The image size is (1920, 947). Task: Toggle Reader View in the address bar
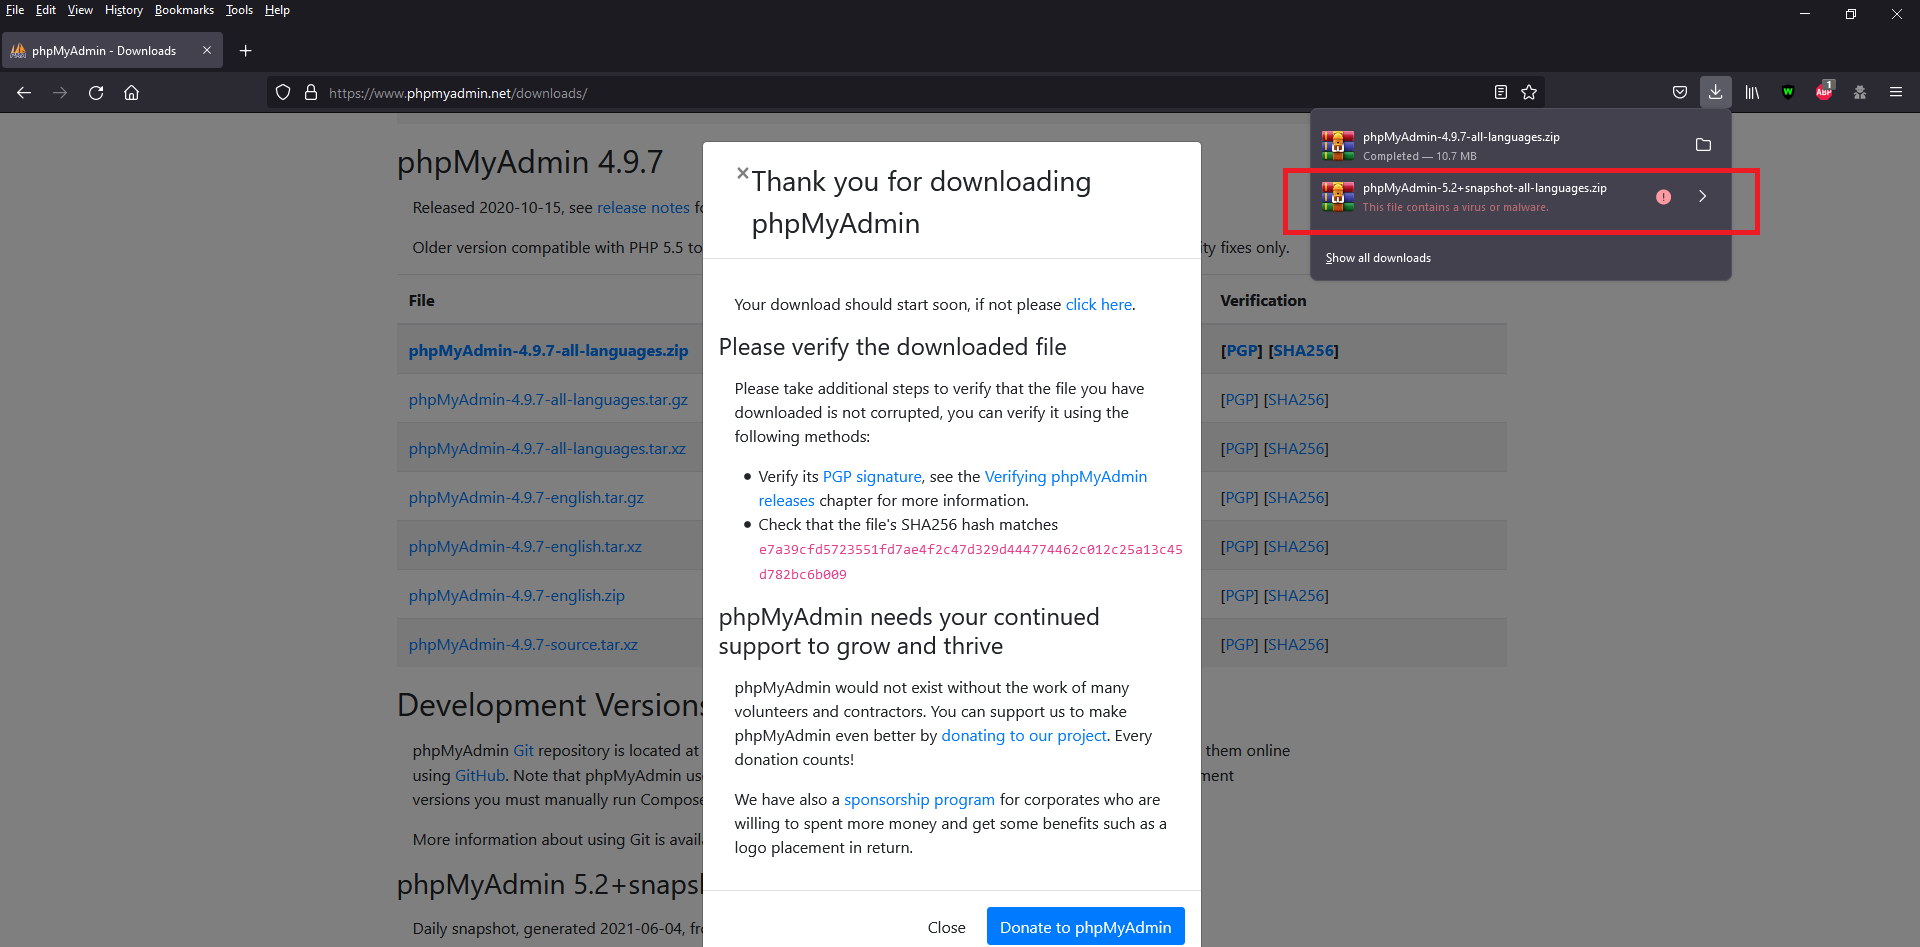1500,92
